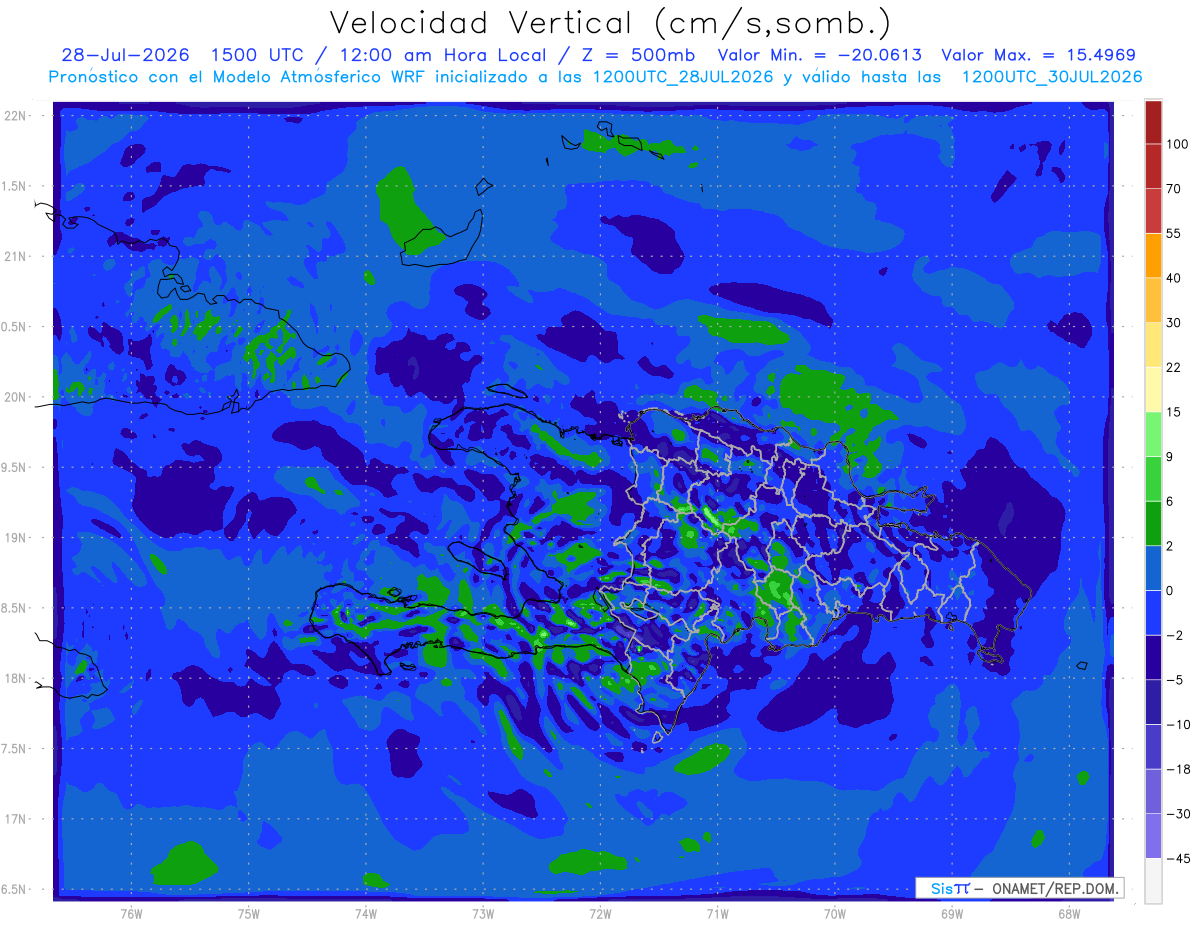This screenshot has width=1200, height=927.
Task: Click the date "28-Jul-2026" in the header
Action: coord(125,55)
